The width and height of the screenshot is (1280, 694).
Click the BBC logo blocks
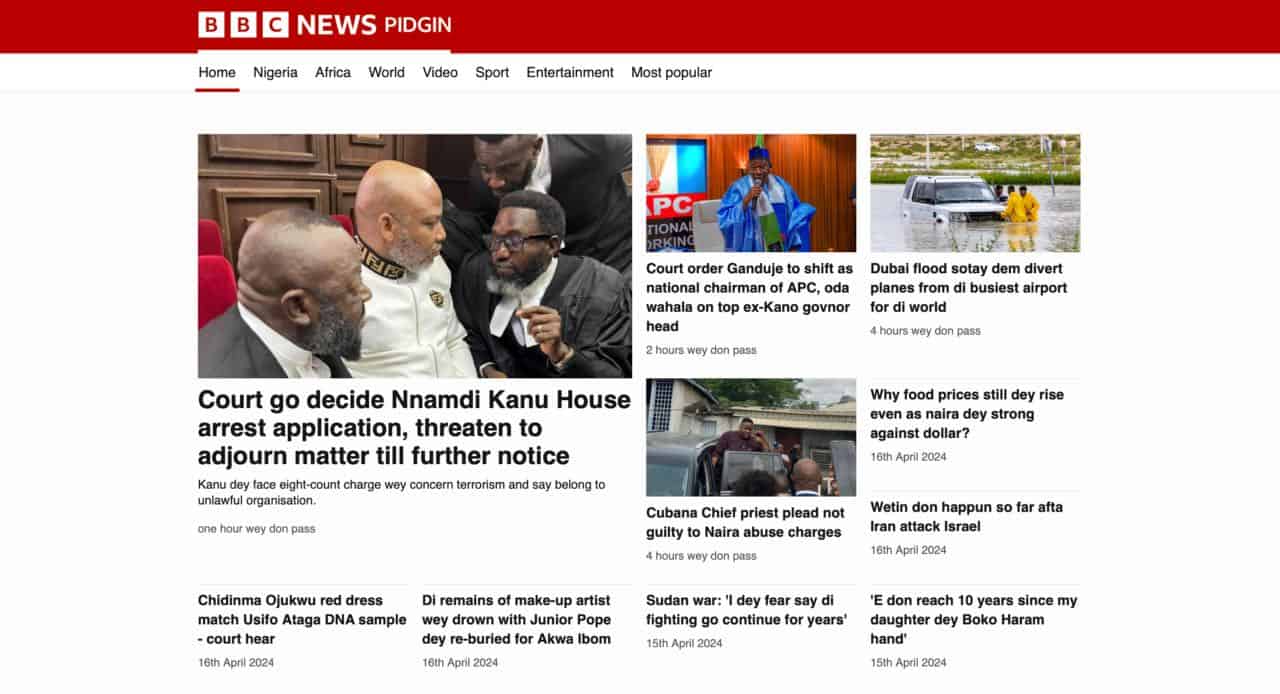243,25
